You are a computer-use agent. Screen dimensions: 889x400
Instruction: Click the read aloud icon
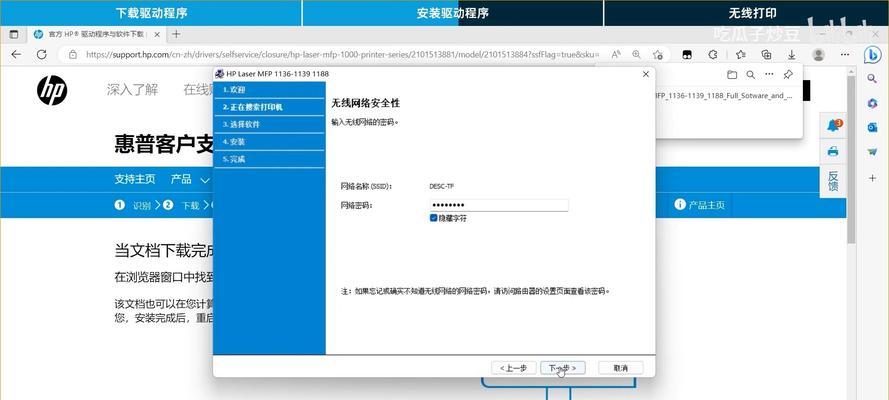point(616,55)
